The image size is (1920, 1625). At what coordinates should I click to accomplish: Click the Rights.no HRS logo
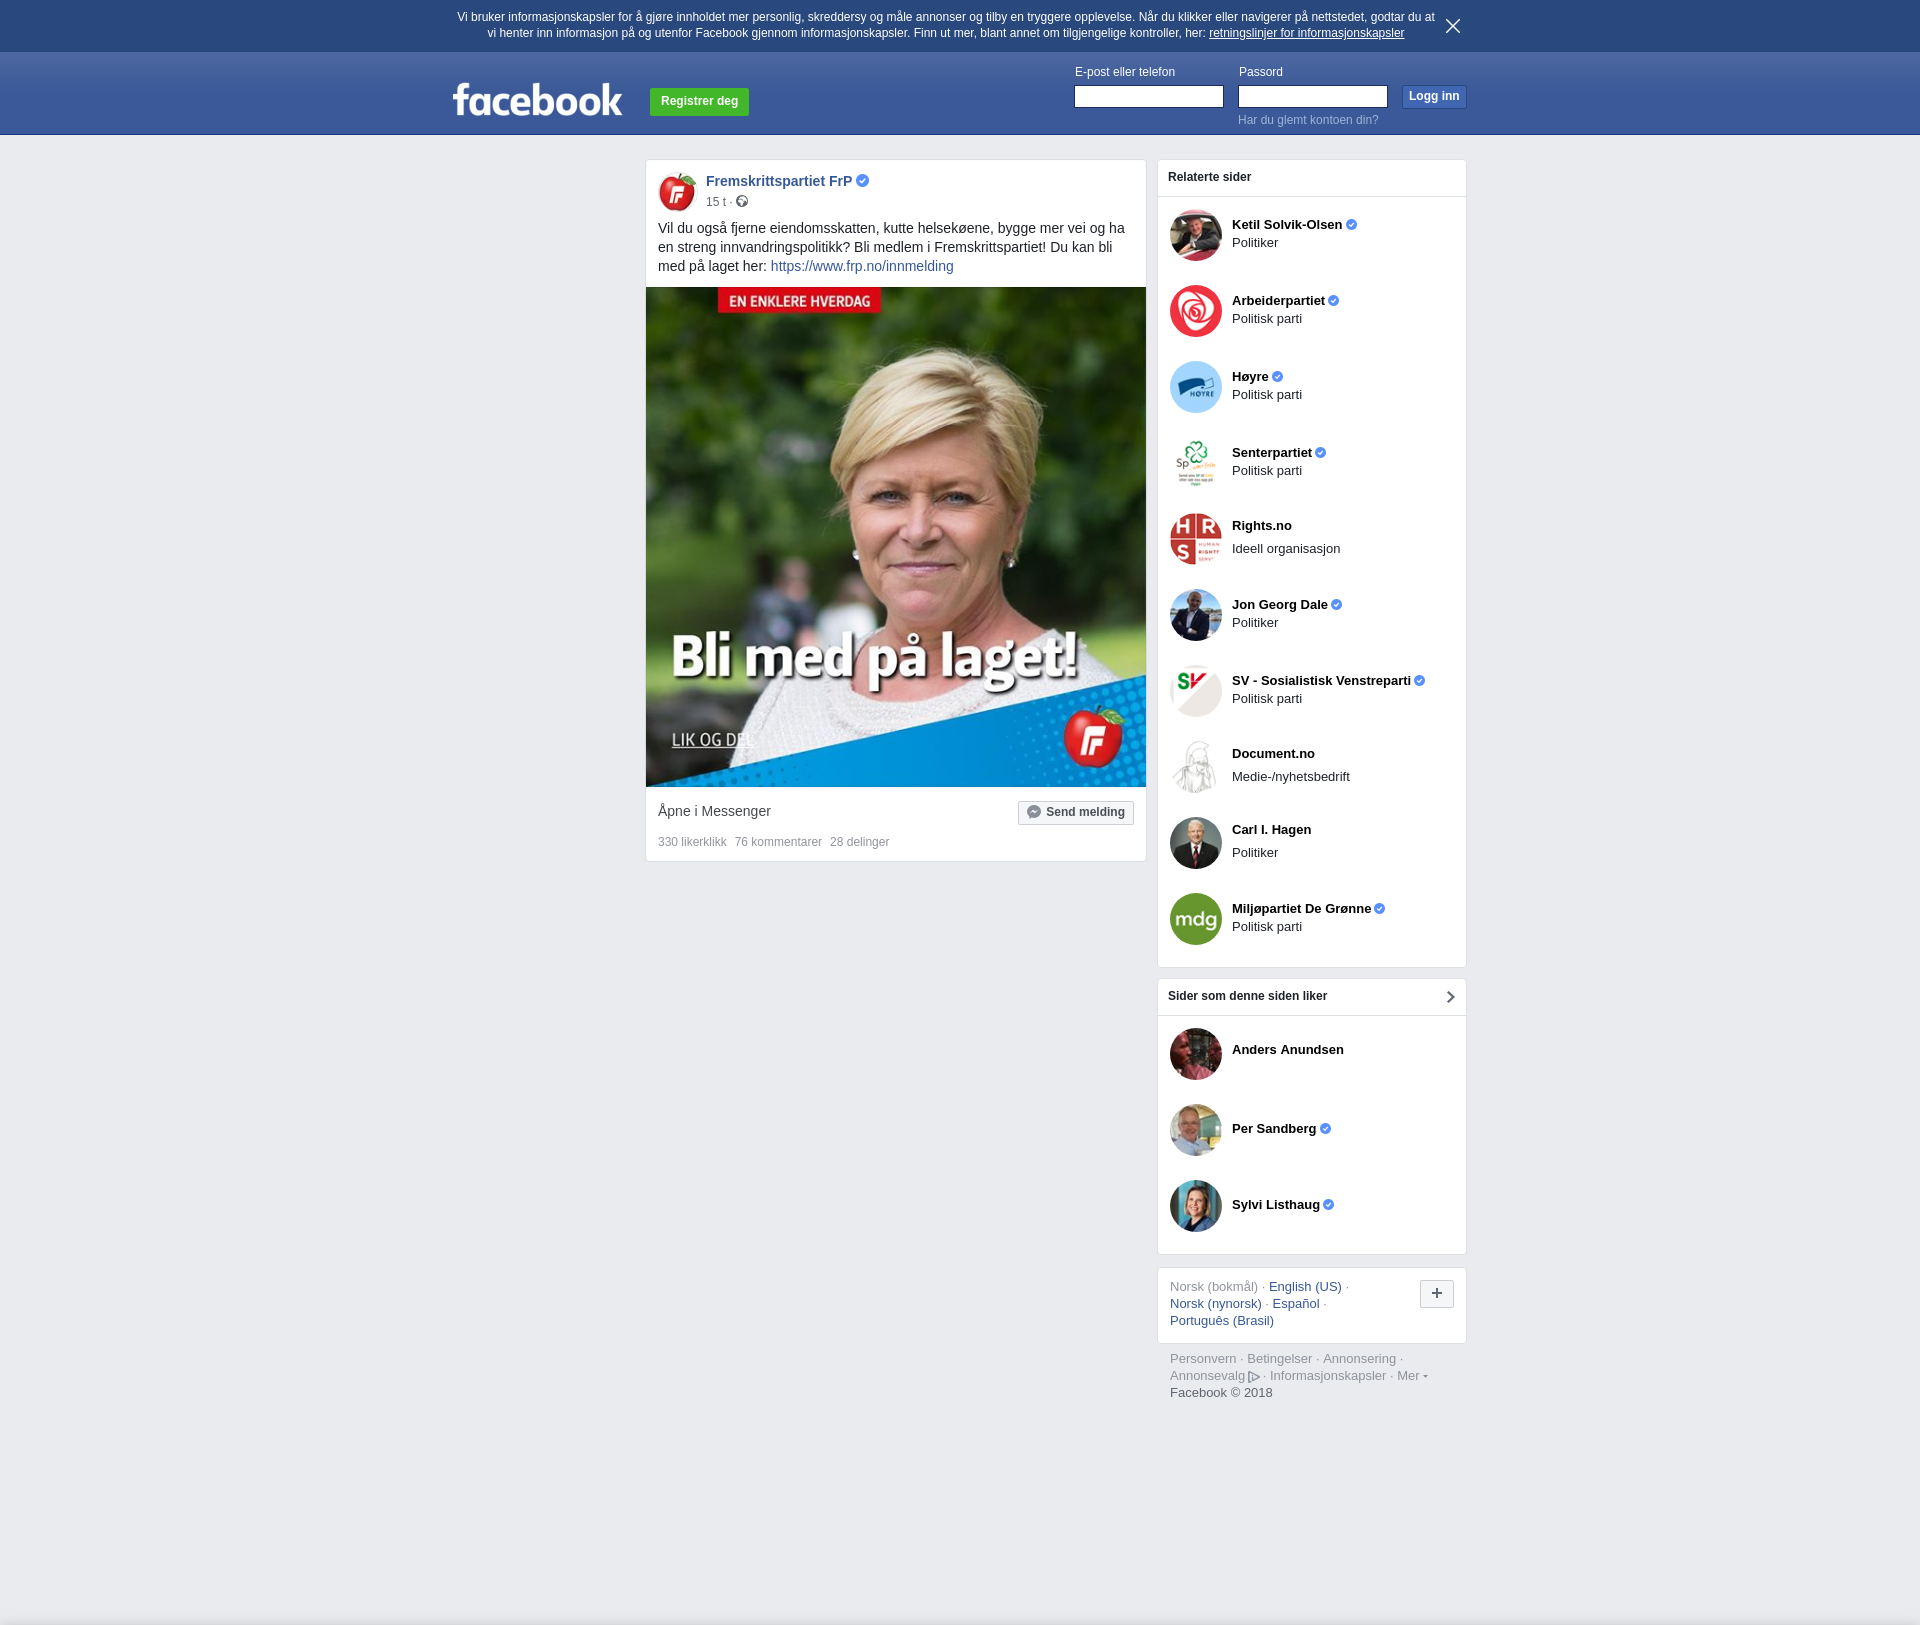click(1196, 539)
